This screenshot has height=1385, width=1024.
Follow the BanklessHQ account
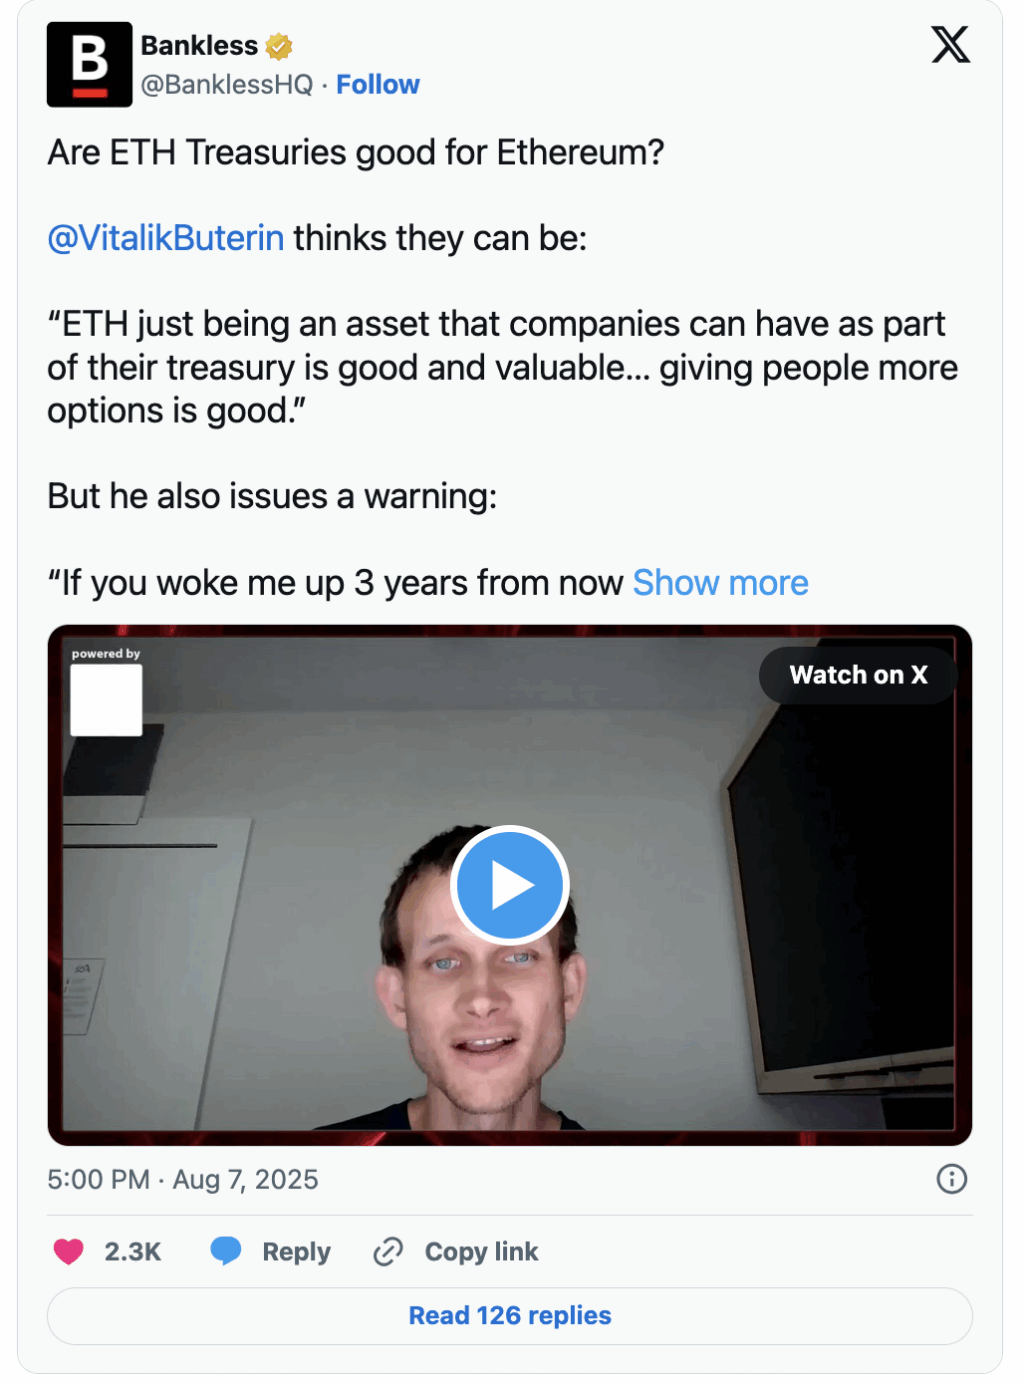tap(378, 85)
